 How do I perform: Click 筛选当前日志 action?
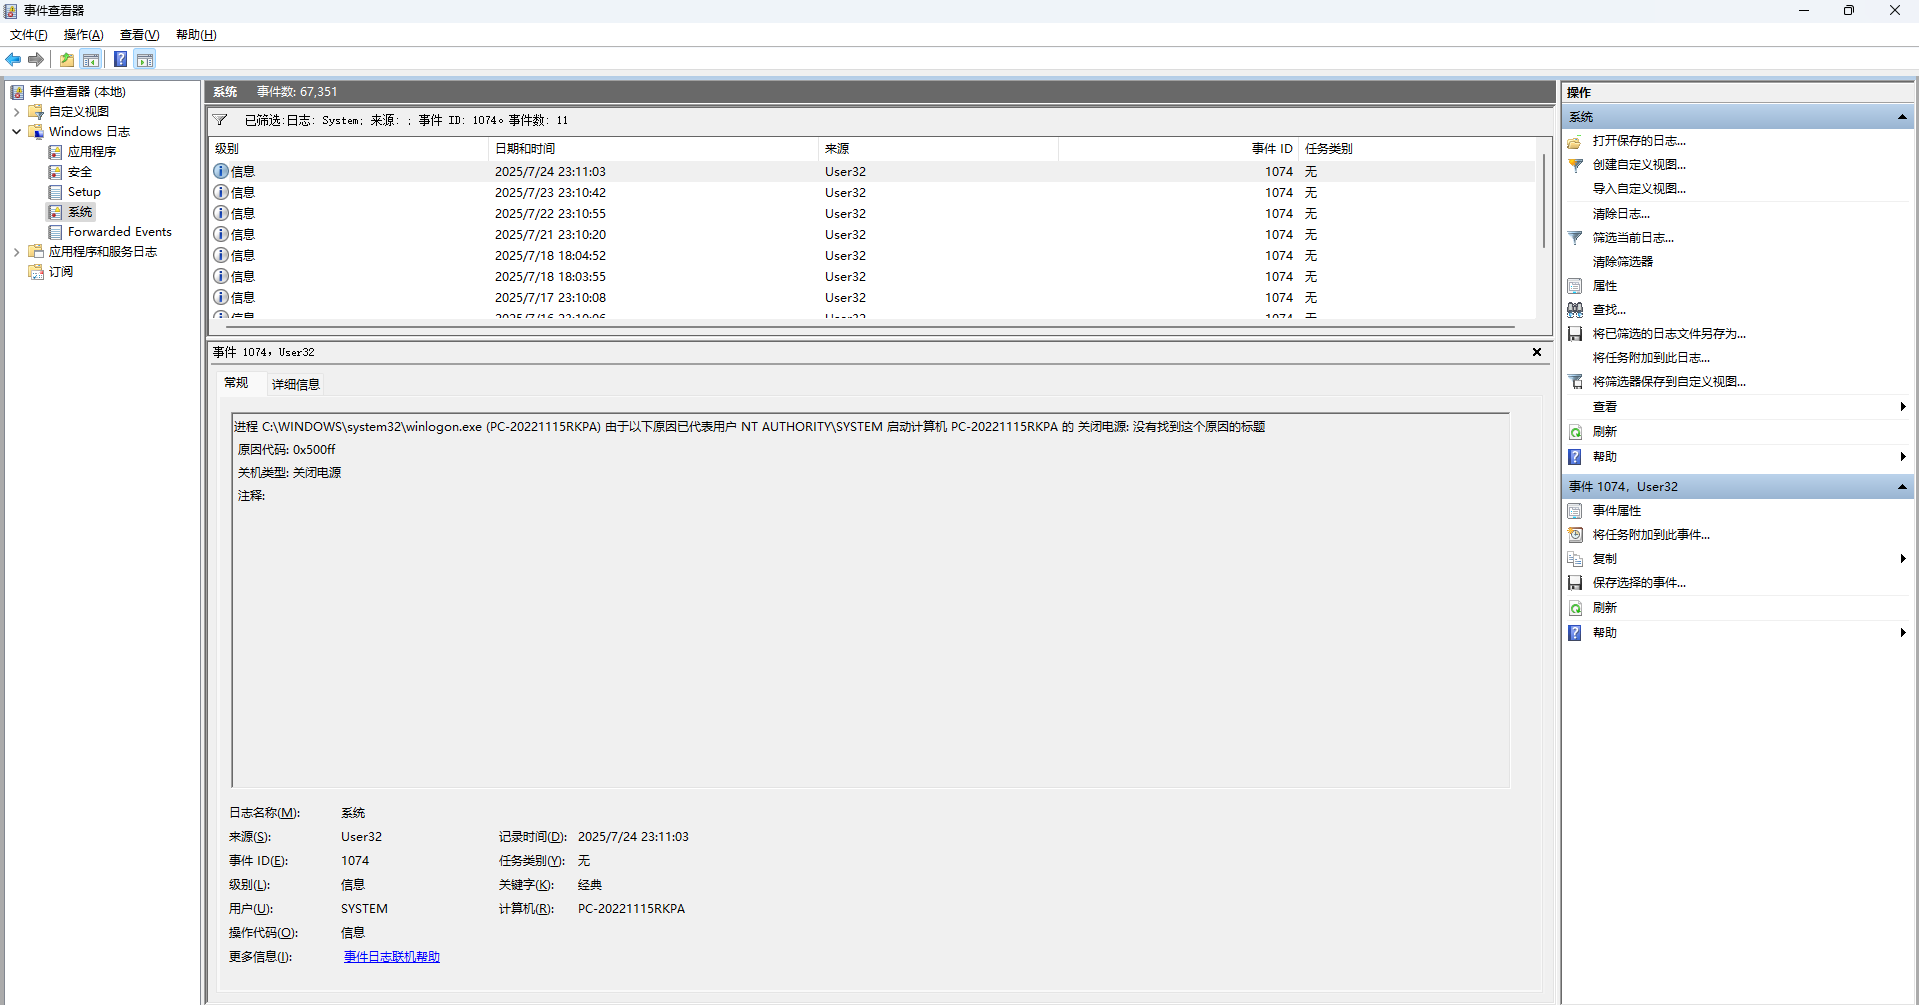(x=1633, y=238)
